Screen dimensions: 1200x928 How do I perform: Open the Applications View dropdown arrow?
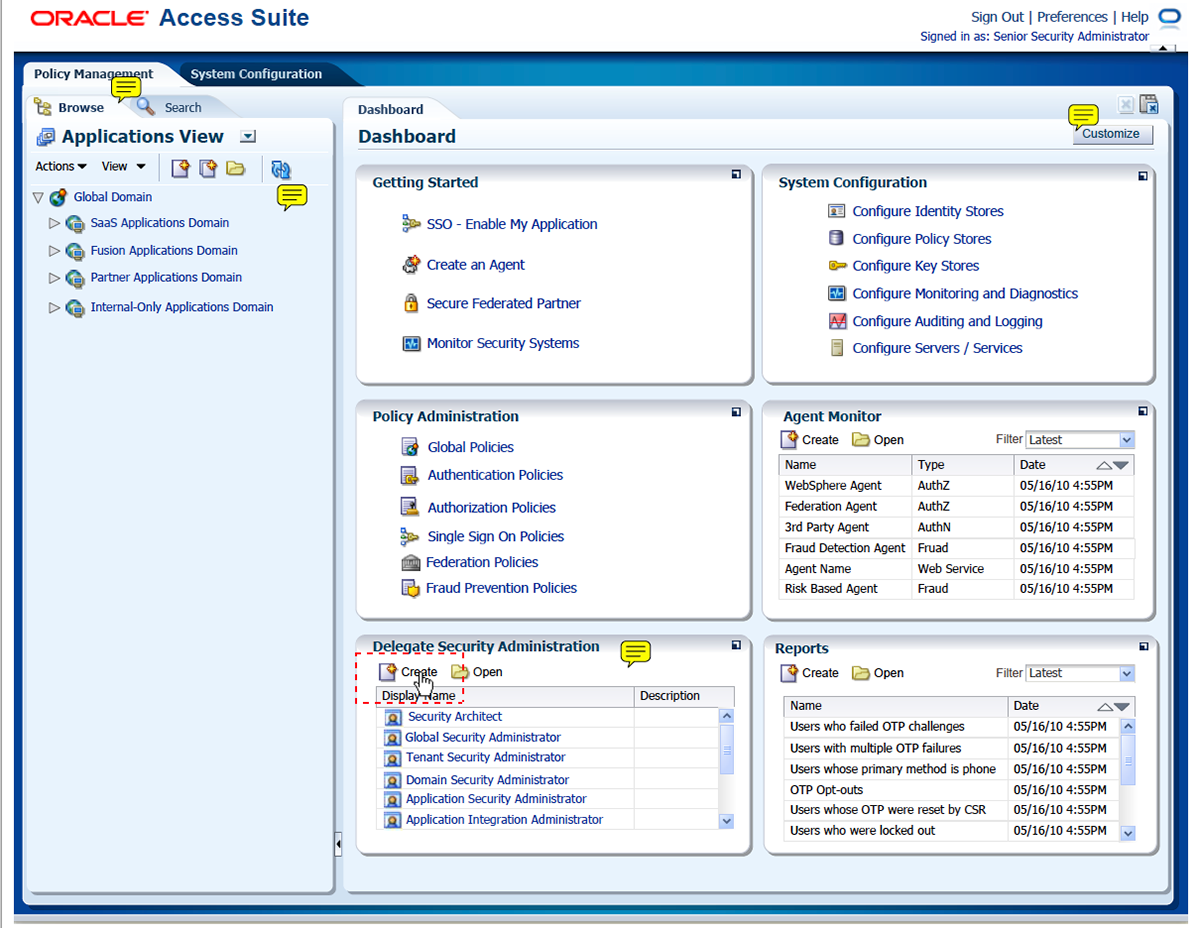pos(249,137)
